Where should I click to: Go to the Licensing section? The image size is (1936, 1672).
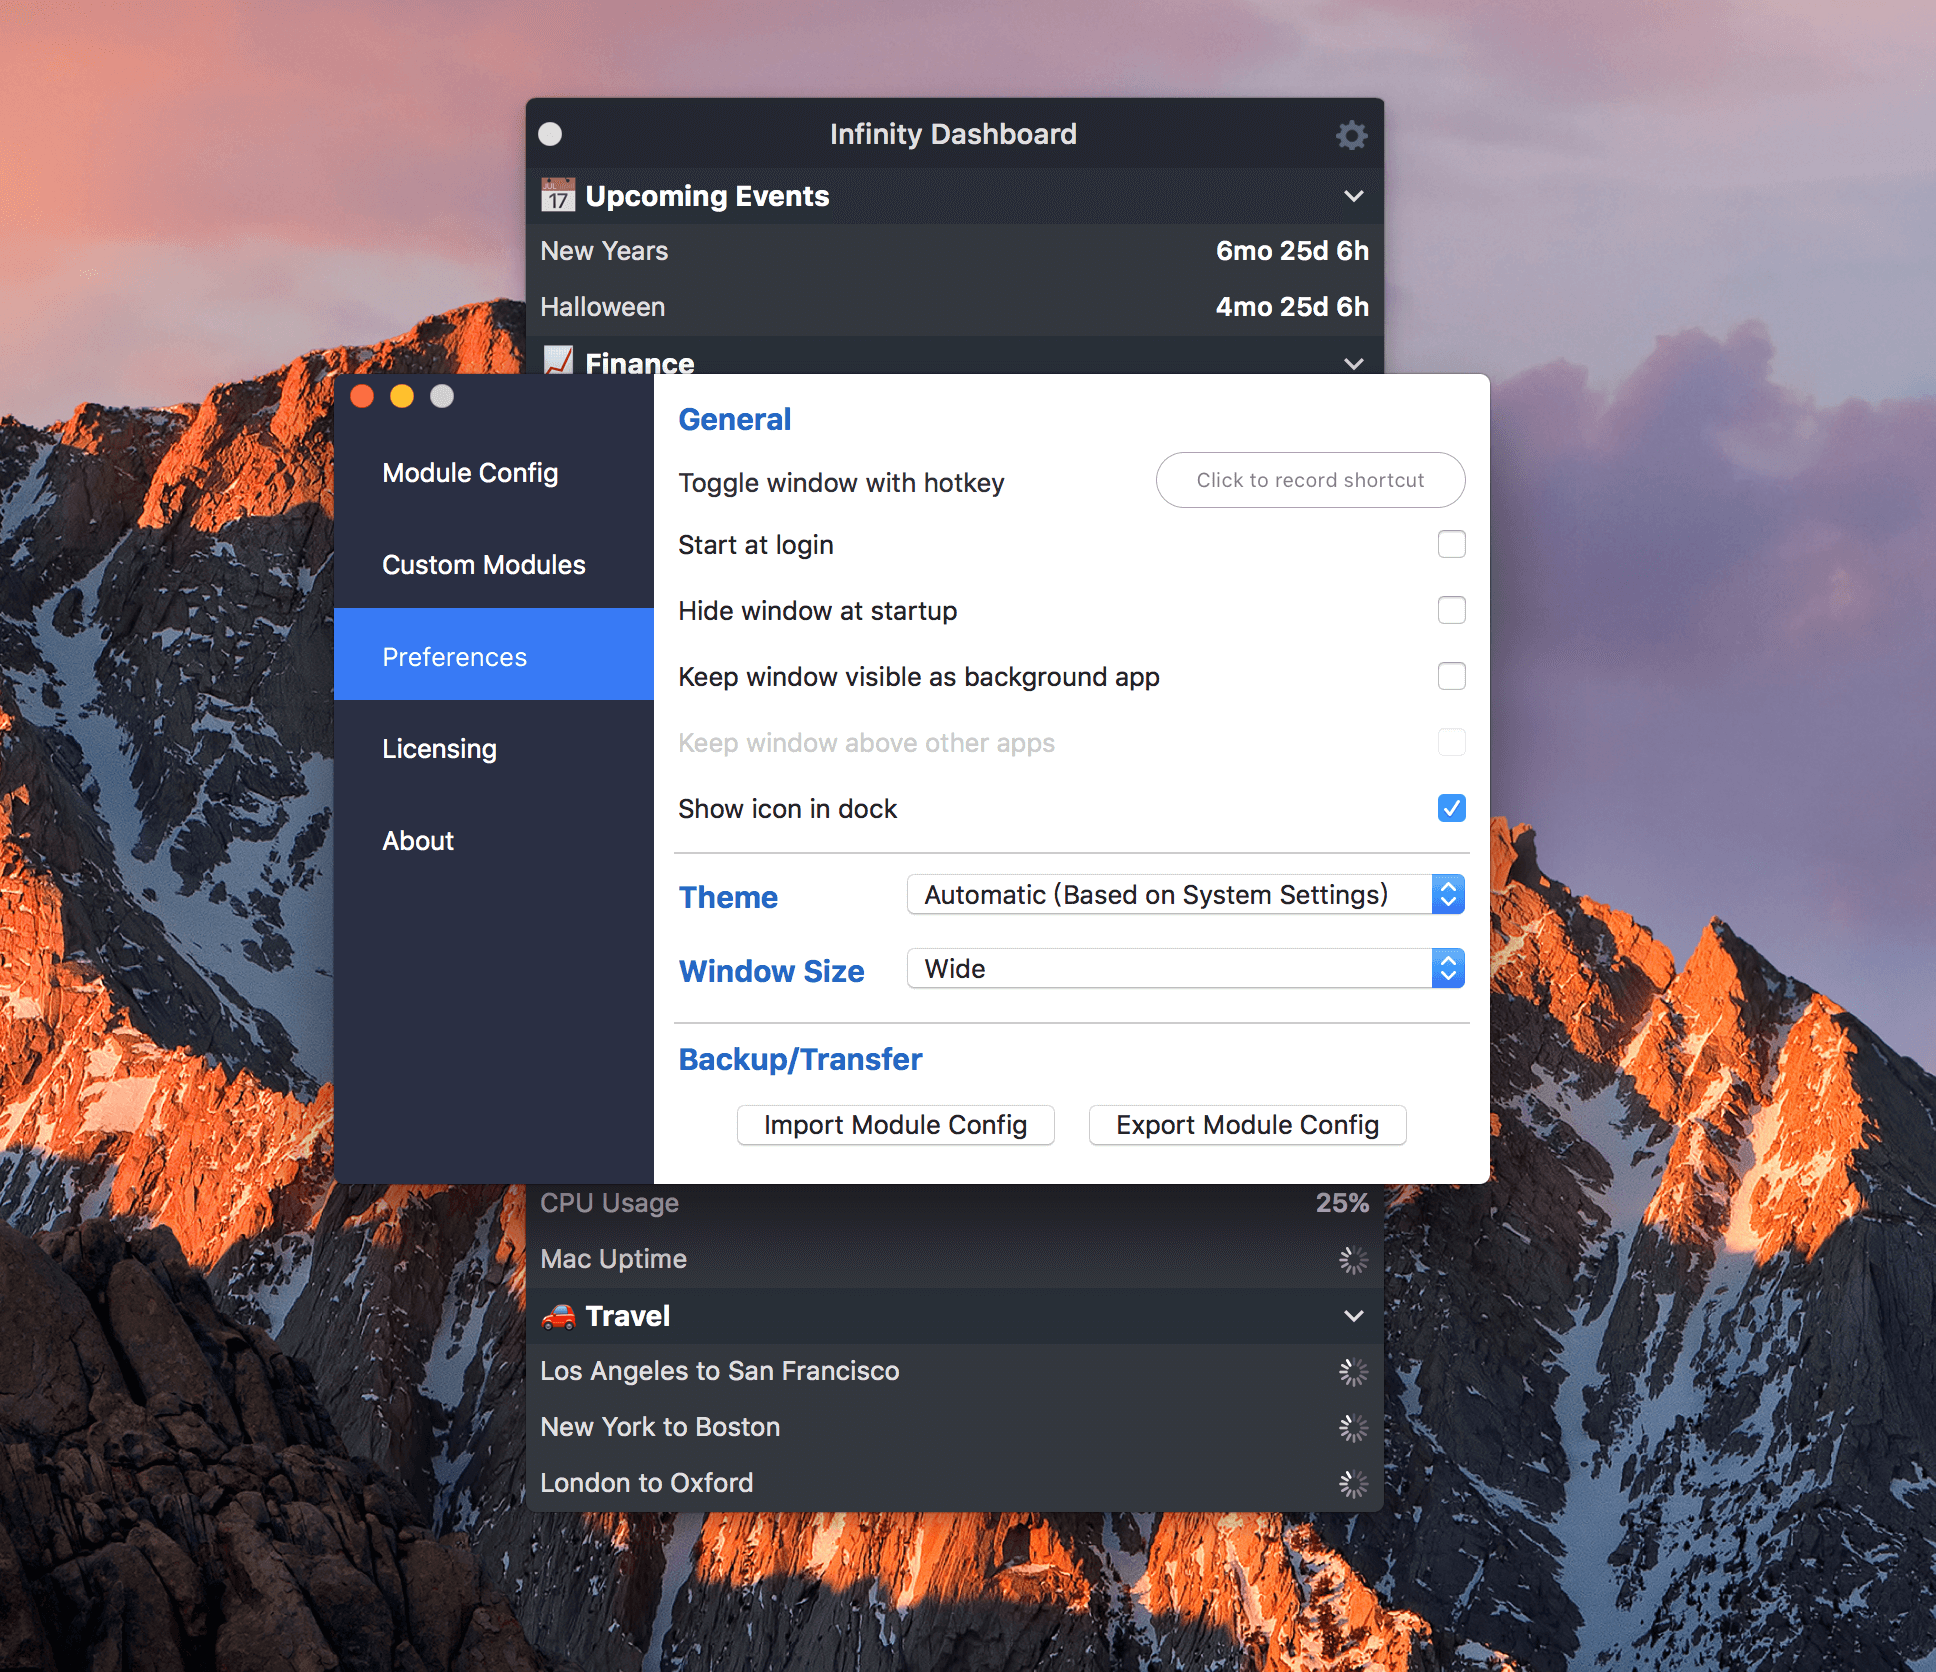point(494,749)
